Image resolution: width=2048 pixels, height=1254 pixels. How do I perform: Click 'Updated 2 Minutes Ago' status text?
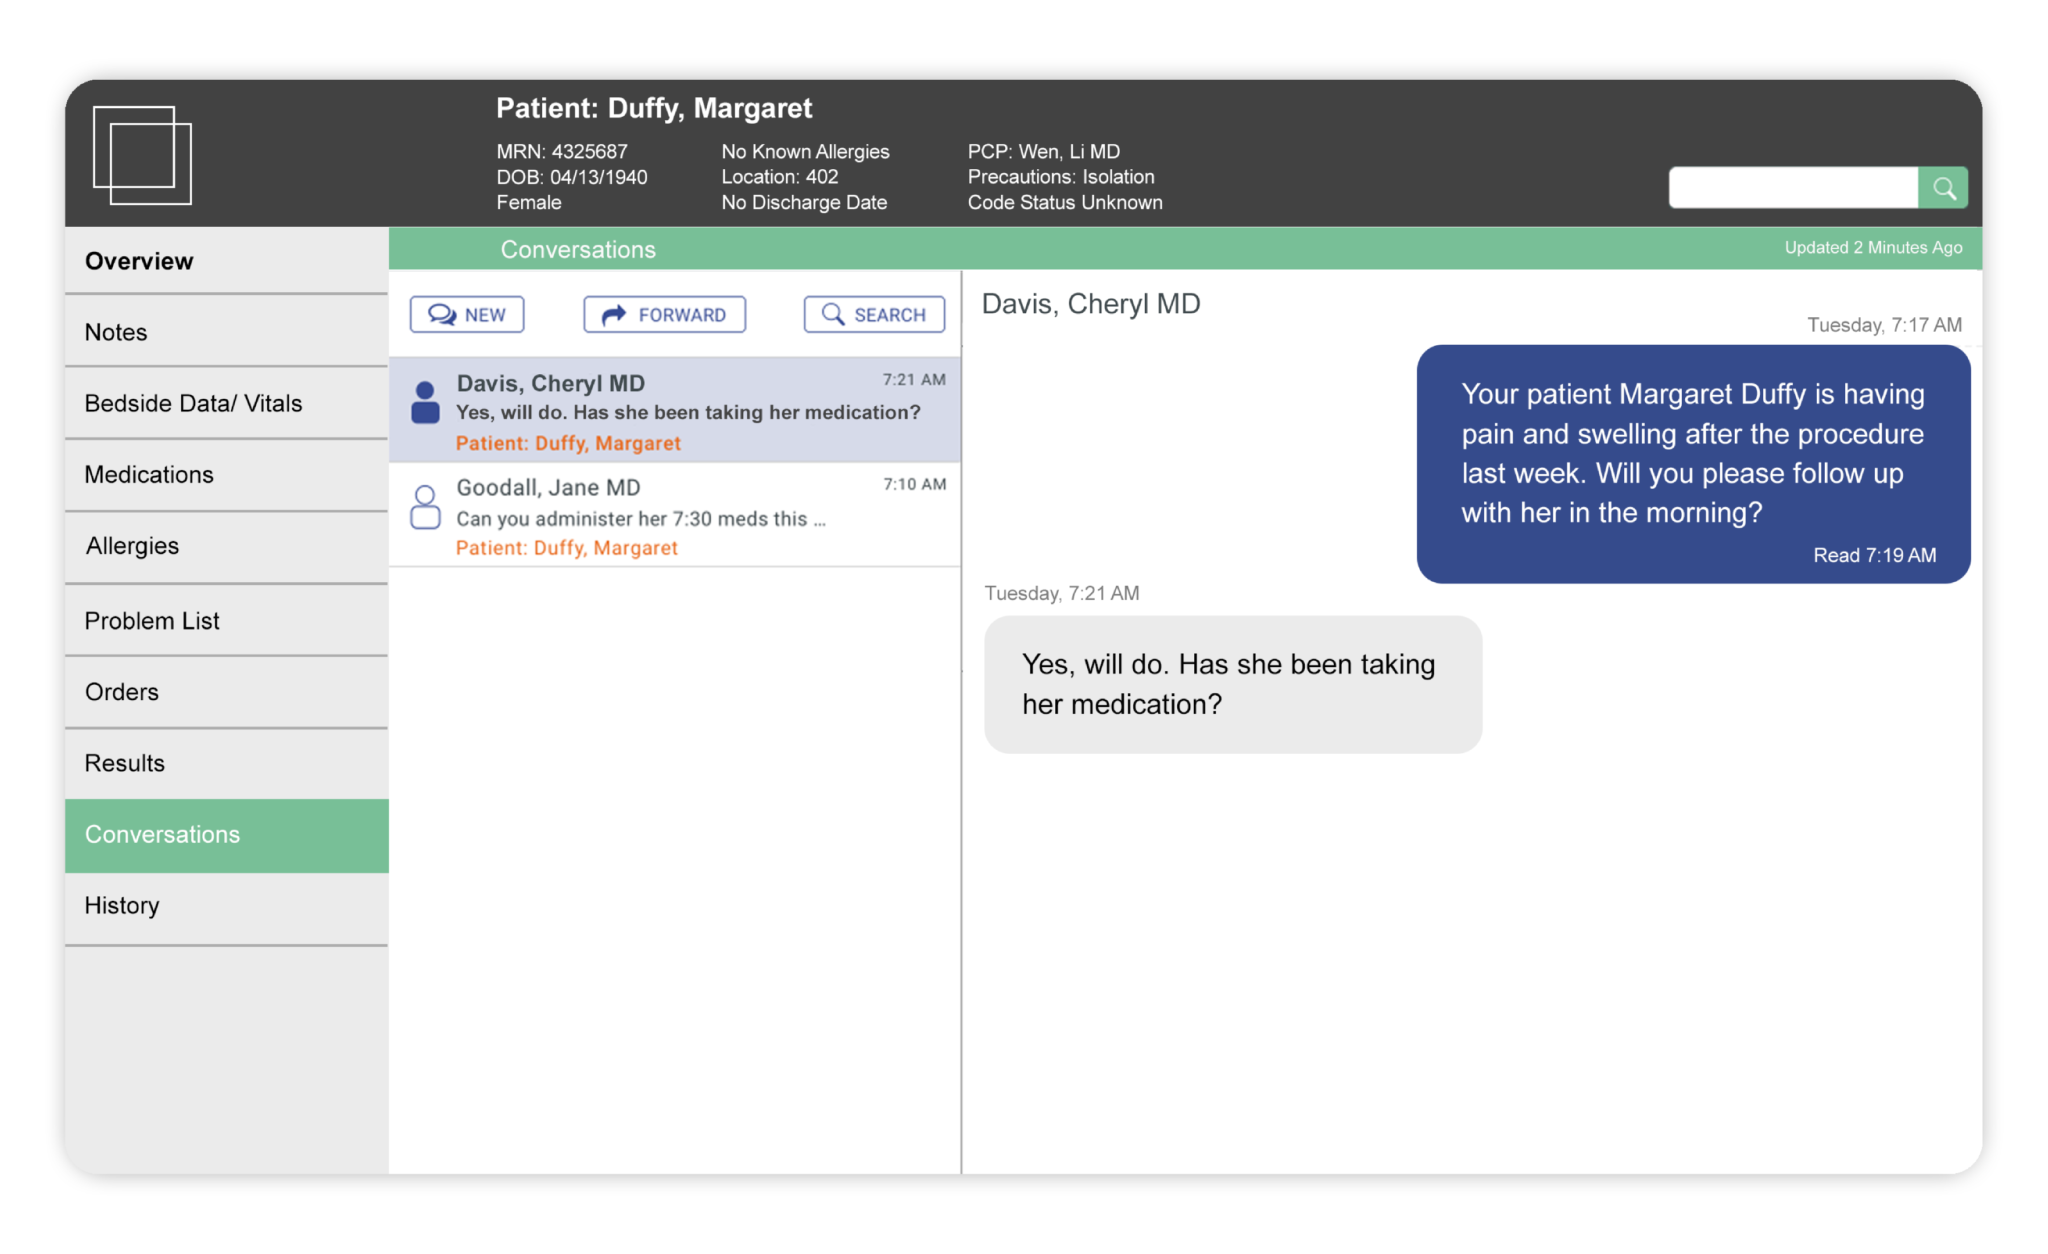tap(1873, 248)
